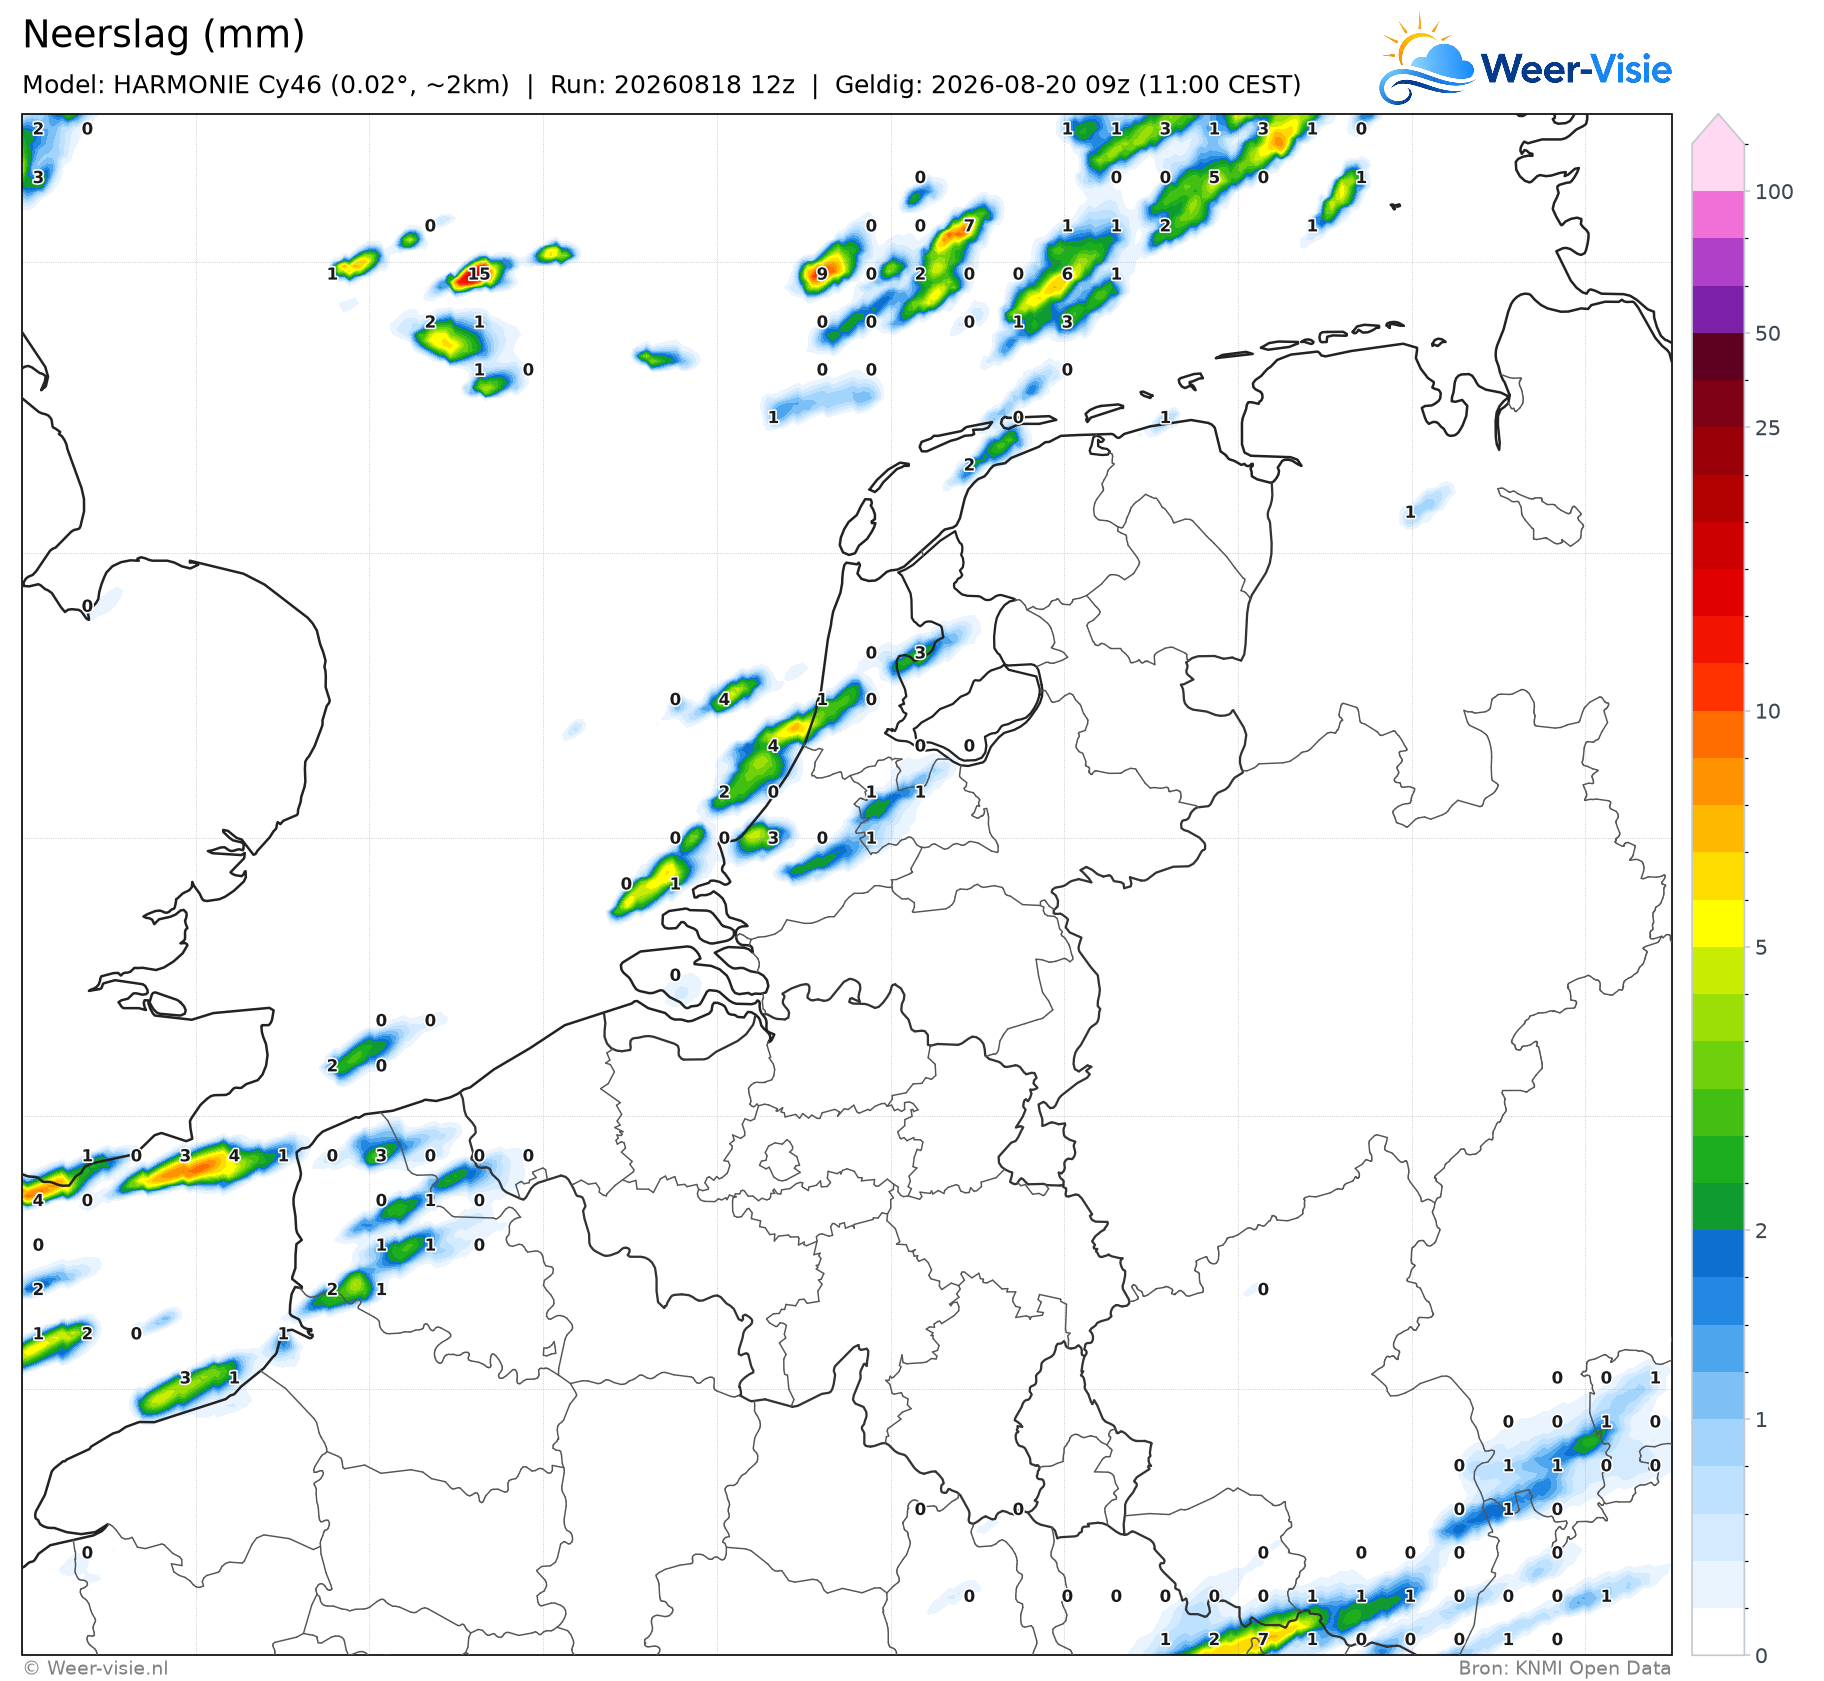Click the © Weer-visie.nl copyright link
Viewport: 1824px width, 1681px height.
coord(95,1668)
